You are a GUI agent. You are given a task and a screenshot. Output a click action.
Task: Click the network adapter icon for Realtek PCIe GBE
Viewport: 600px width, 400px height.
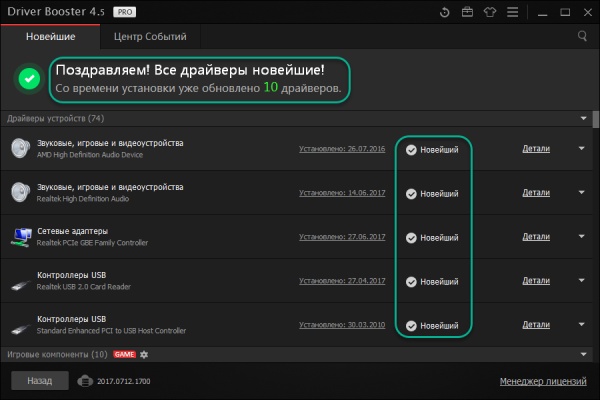(21, 237)
